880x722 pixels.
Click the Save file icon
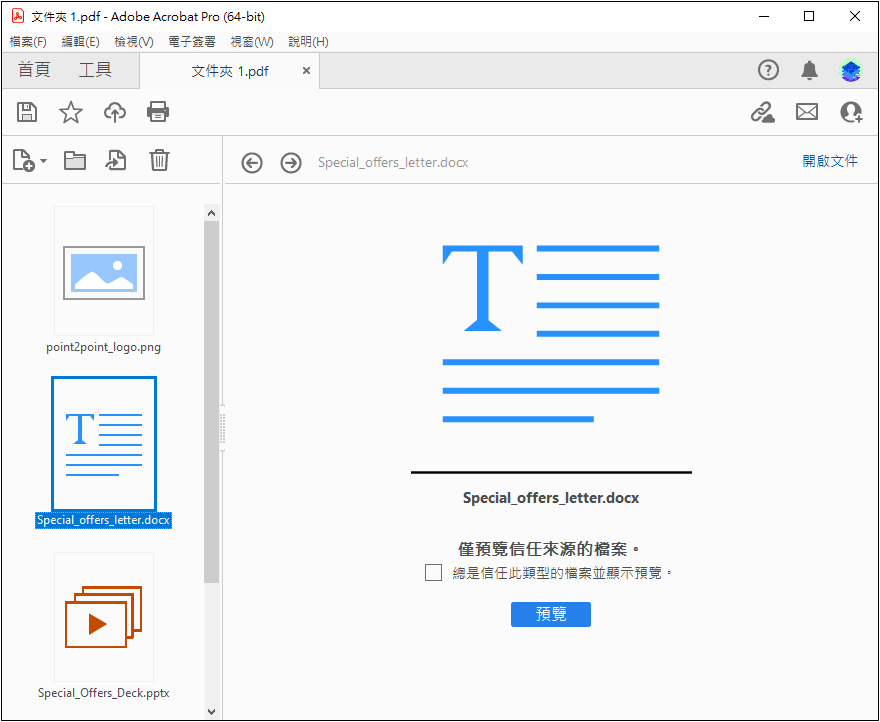27,112
